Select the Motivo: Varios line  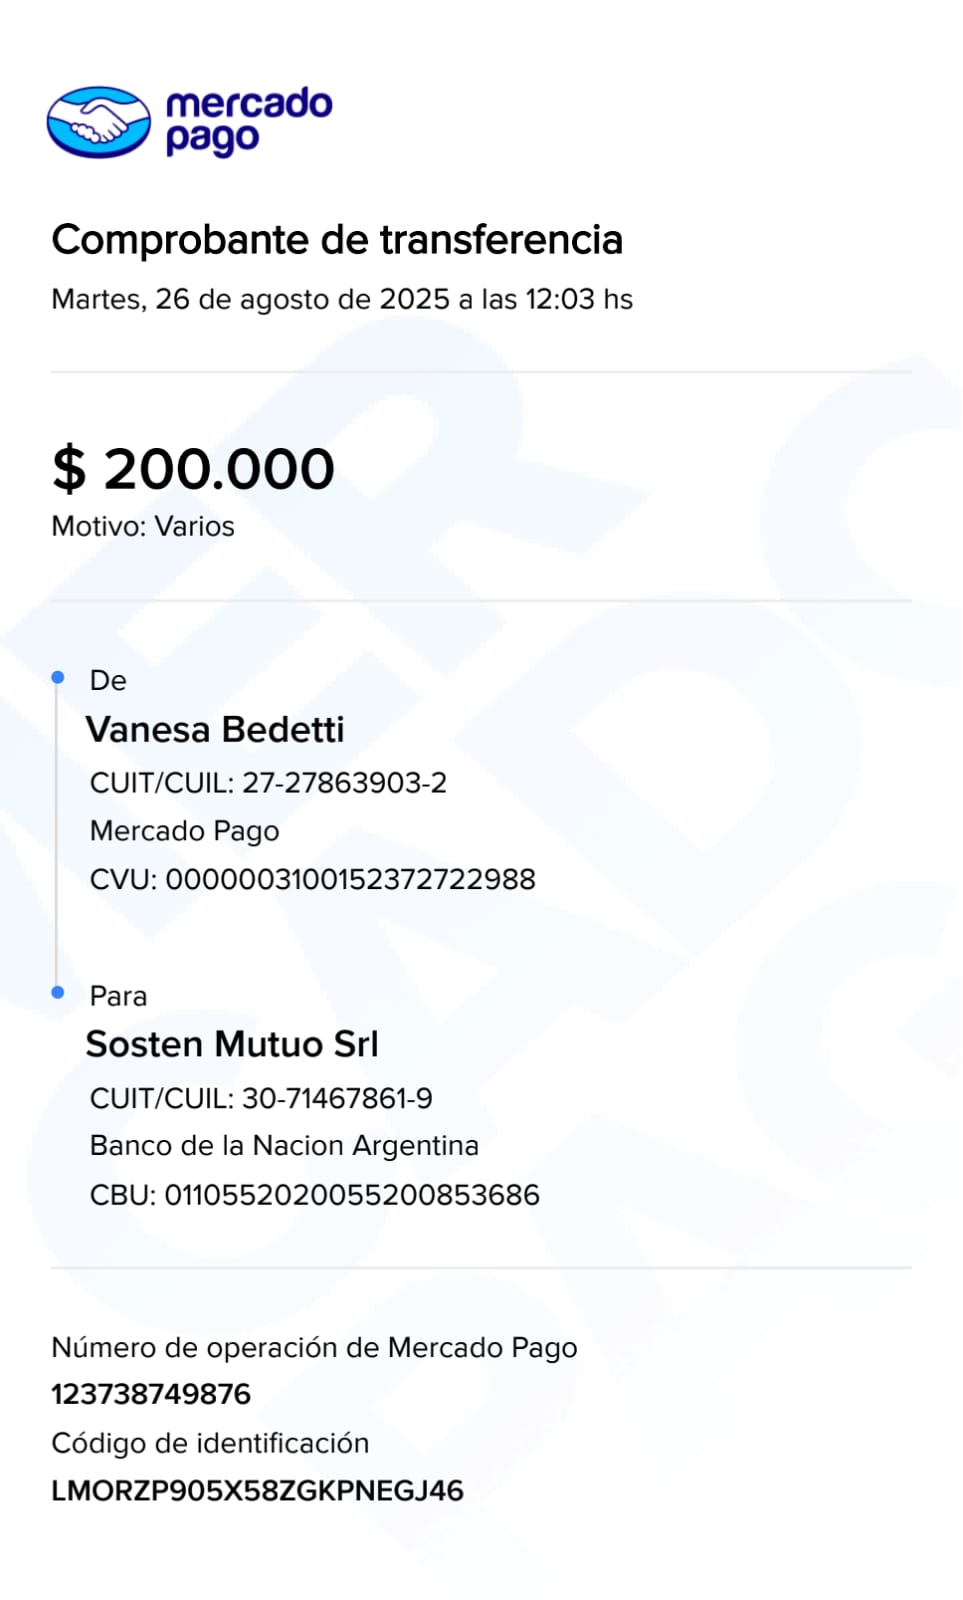tap(143, 526)
